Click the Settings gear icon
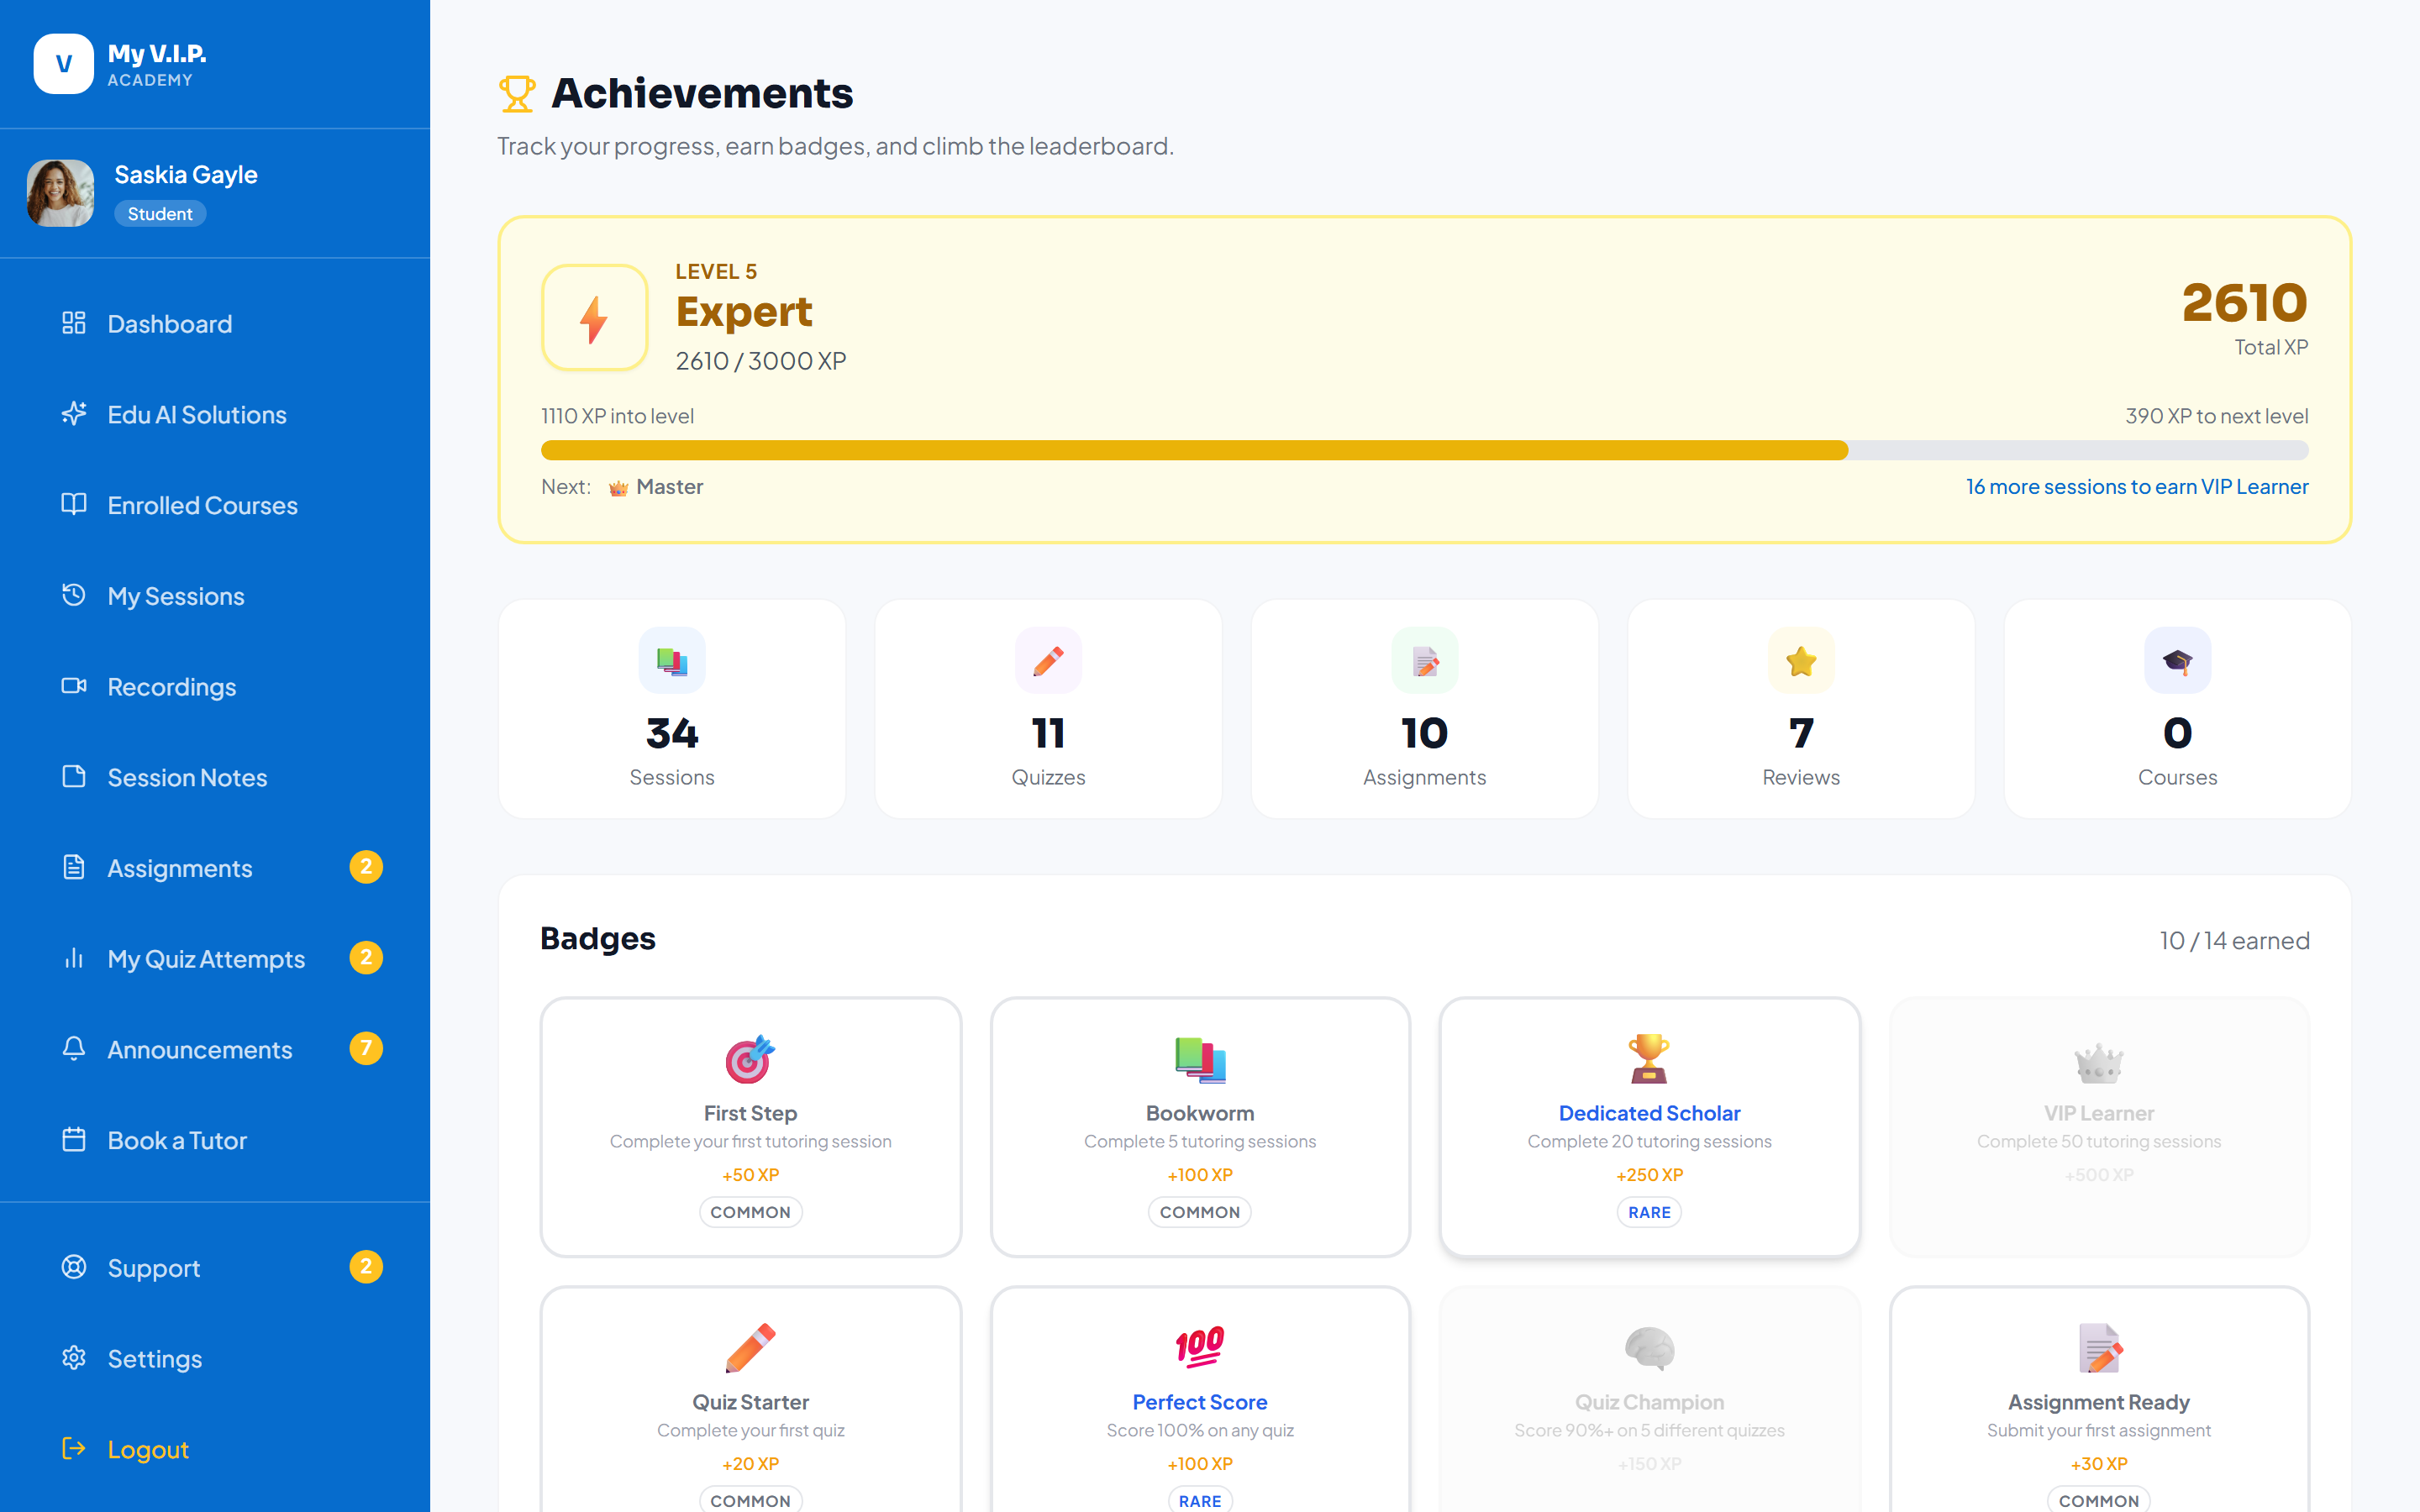Image resolution: width=2420 pixels, height=1512 pixels. [x=74, y=1358]
